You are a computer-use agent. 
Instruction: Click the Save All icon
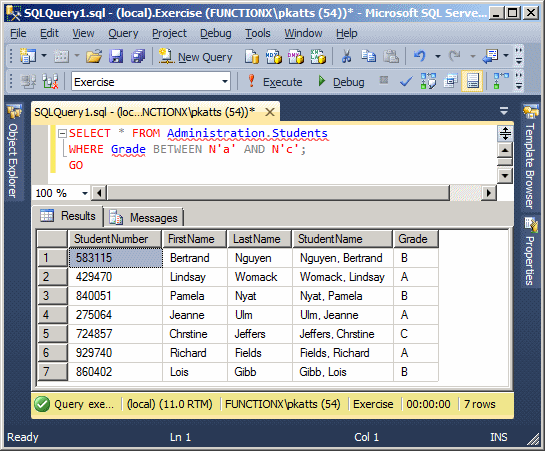pos(138,56)
